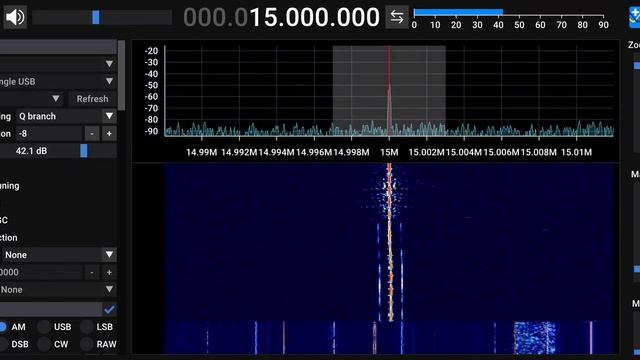
Task: Select CW demodulation mode
Action: 53,344
